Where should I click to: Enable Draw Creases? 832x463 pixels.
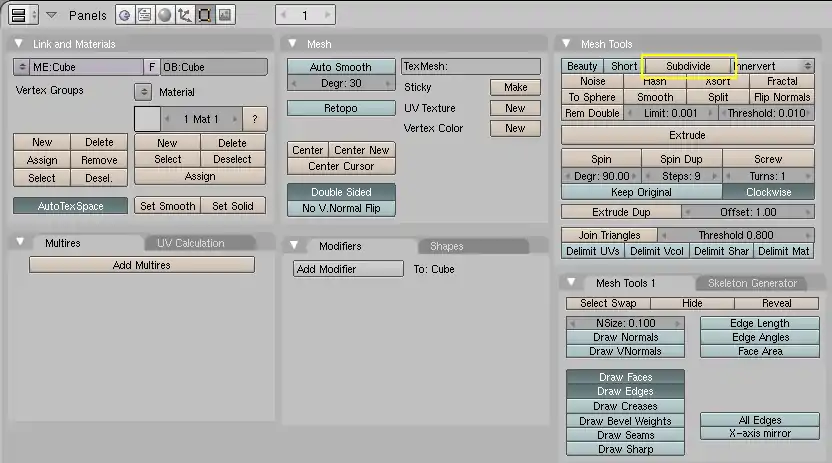(x=626, y=406)
